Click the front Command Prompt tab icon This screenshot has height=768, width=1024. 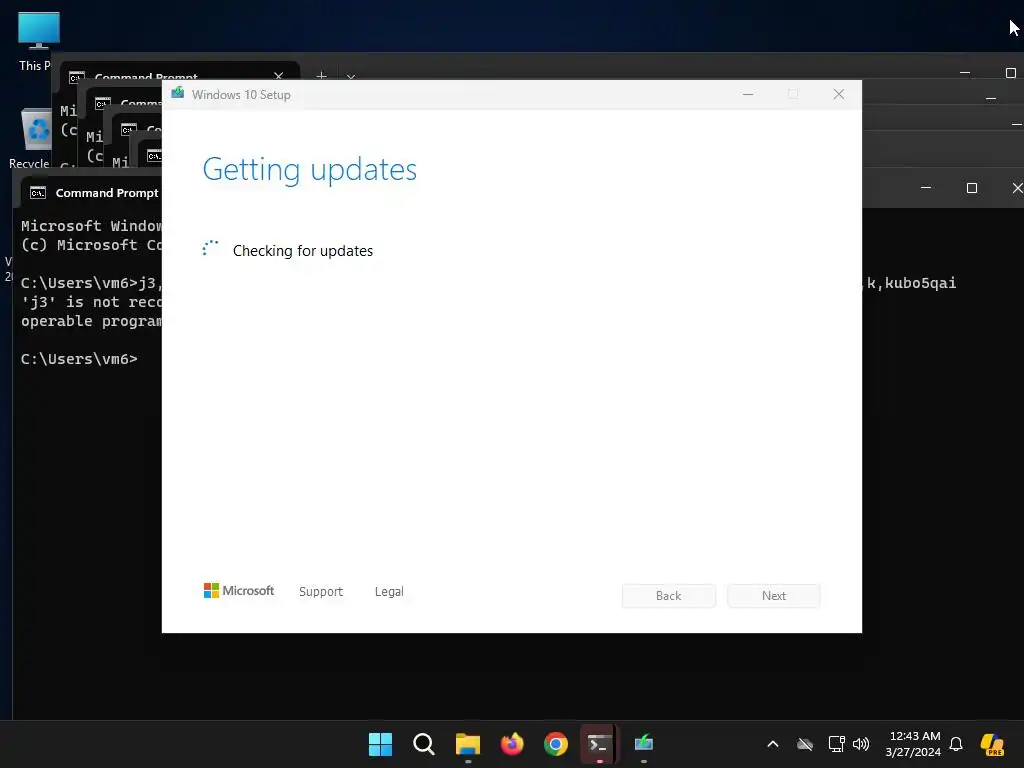(x=38, y=193)
